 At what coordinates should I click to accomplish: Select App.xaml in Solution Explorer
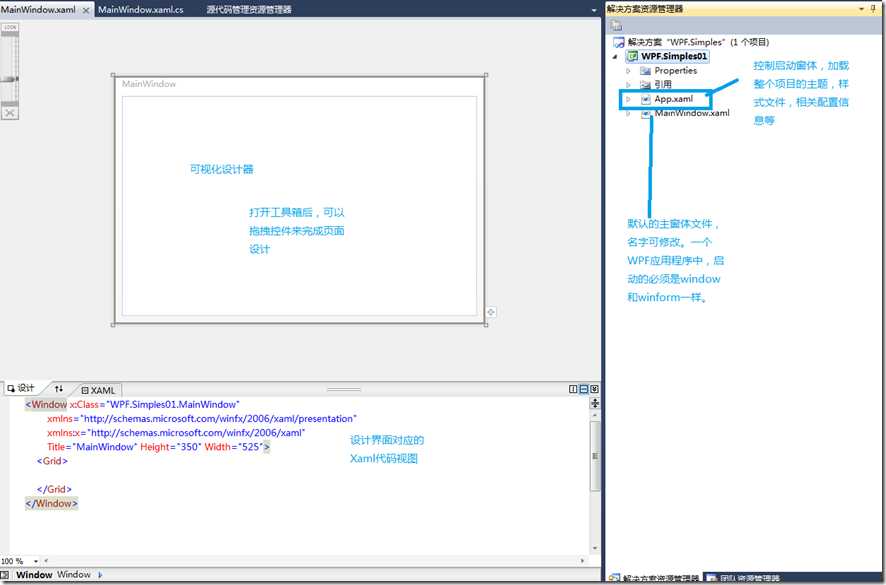click(674, 99)
